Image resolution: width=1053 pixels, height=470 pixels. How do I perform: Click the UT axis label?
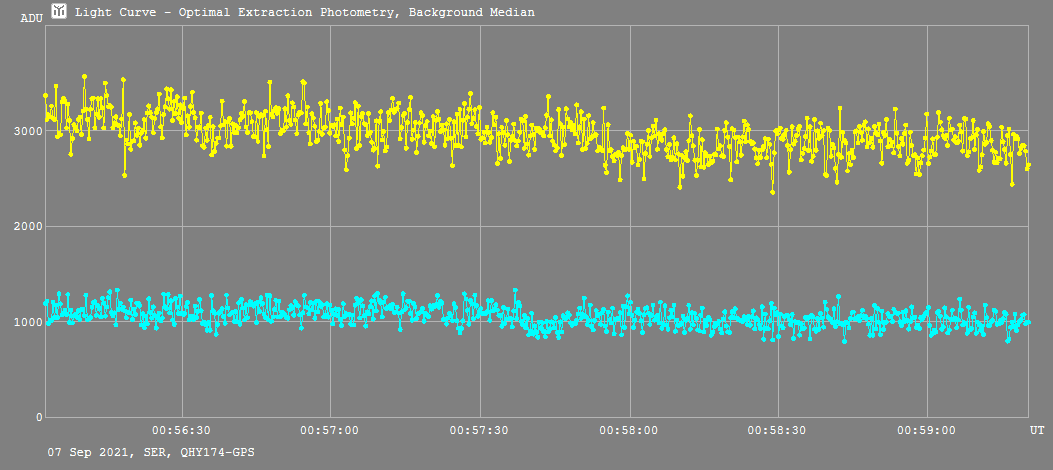[x=1037, y=429]
